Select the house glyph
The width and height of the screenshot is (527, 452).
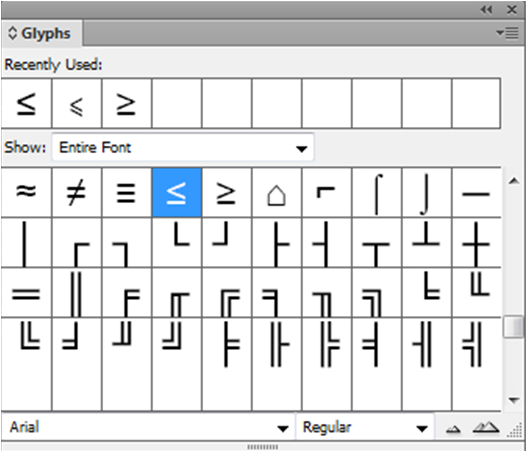click(277, 193)
